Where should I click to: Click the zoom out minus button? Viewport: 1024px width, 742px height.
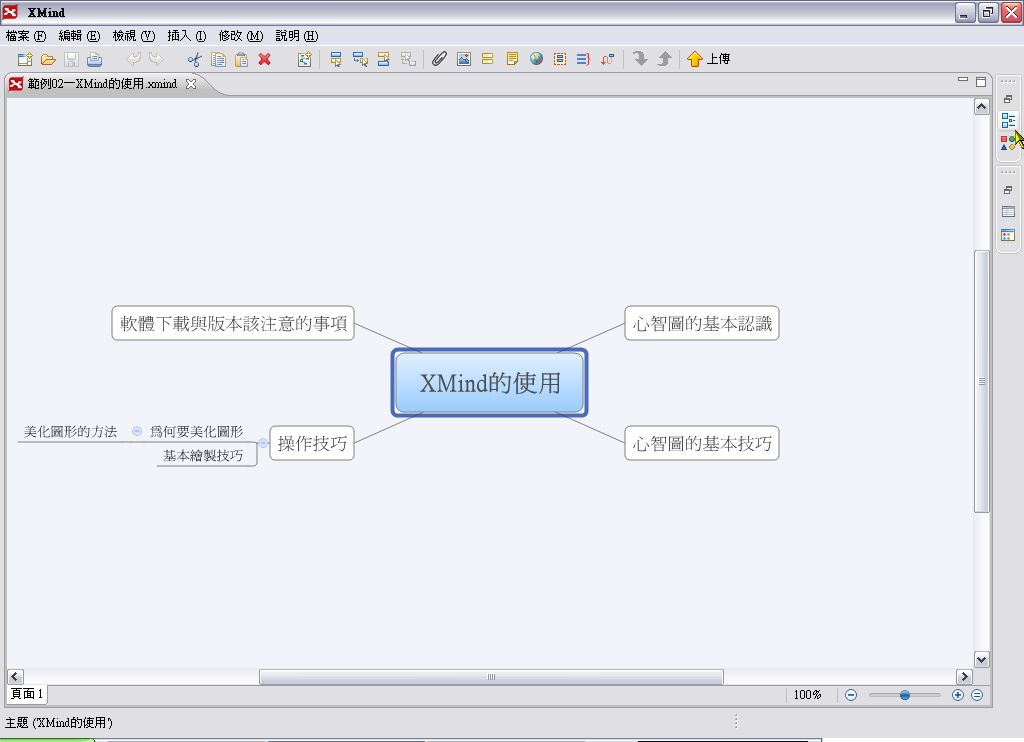[x=851, y=695]
